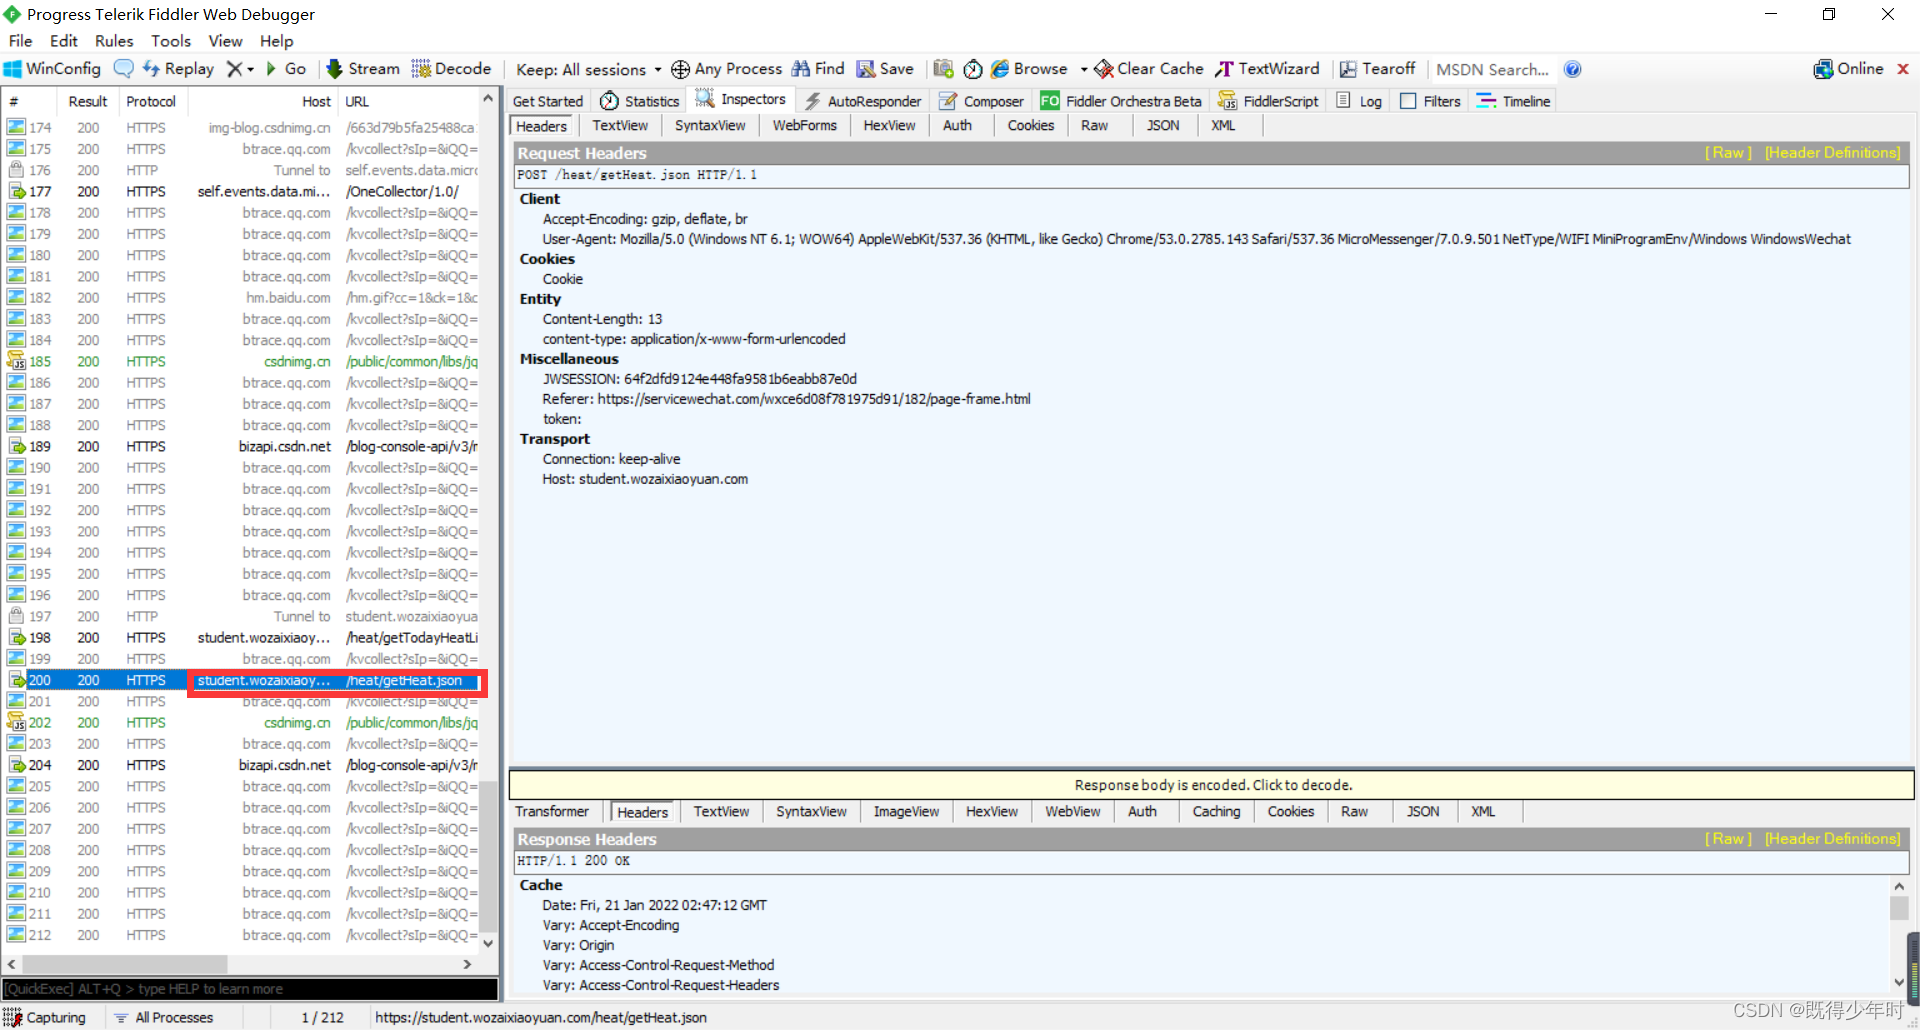
Task: Select session 198 getTodayHeatList
Action: (x=242, y=638)
